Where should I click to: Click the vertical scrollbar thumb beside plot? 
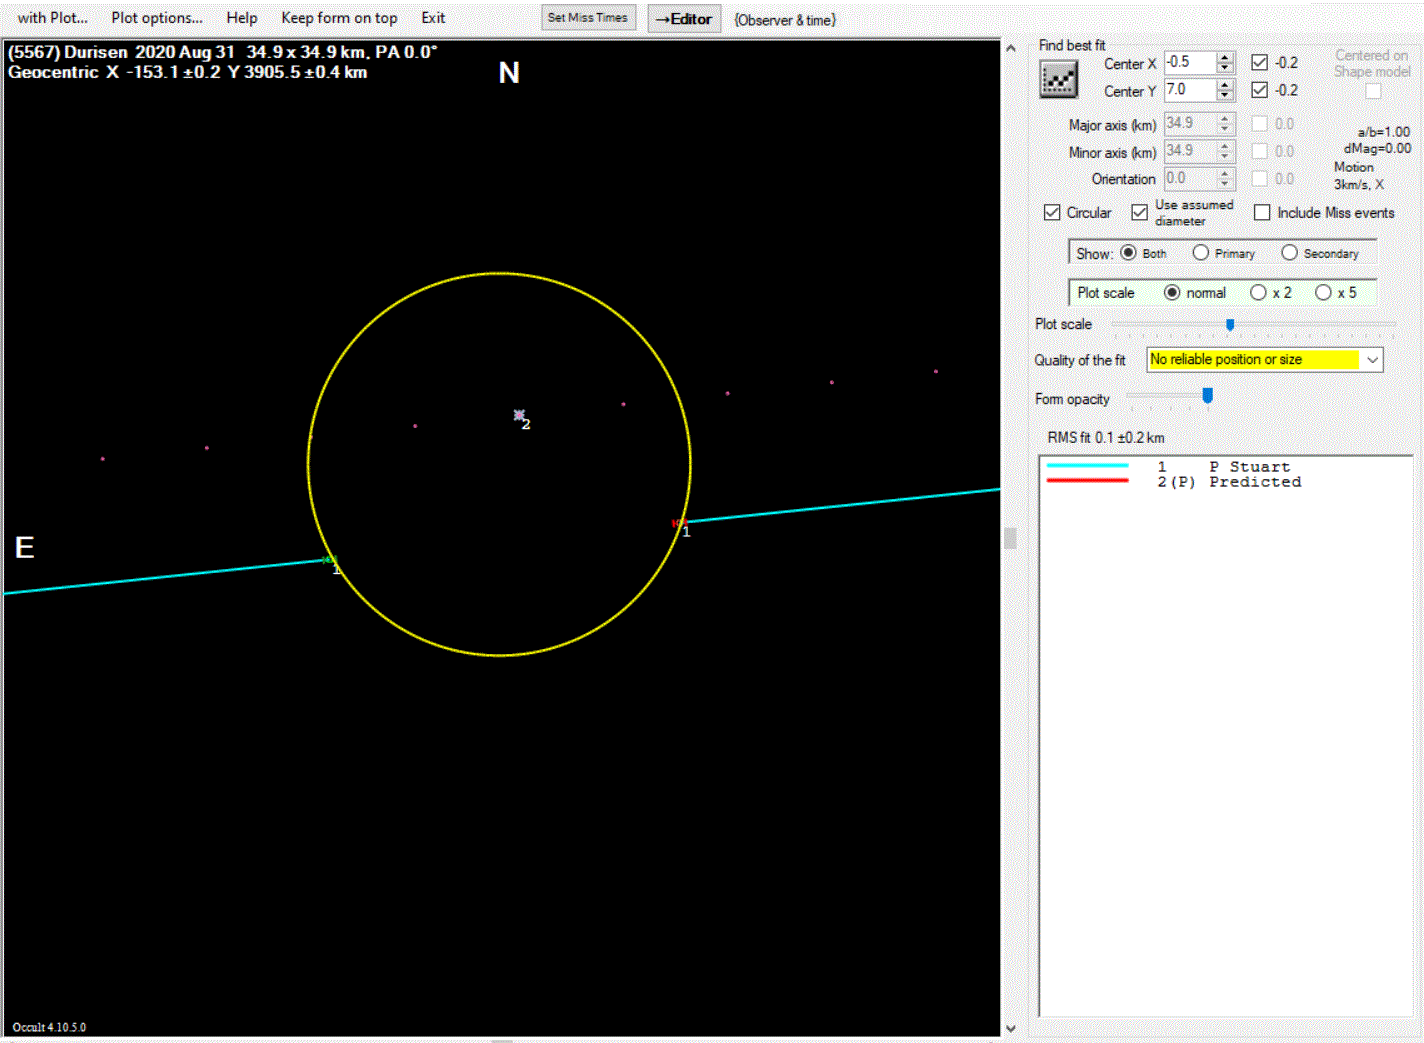1010,538
